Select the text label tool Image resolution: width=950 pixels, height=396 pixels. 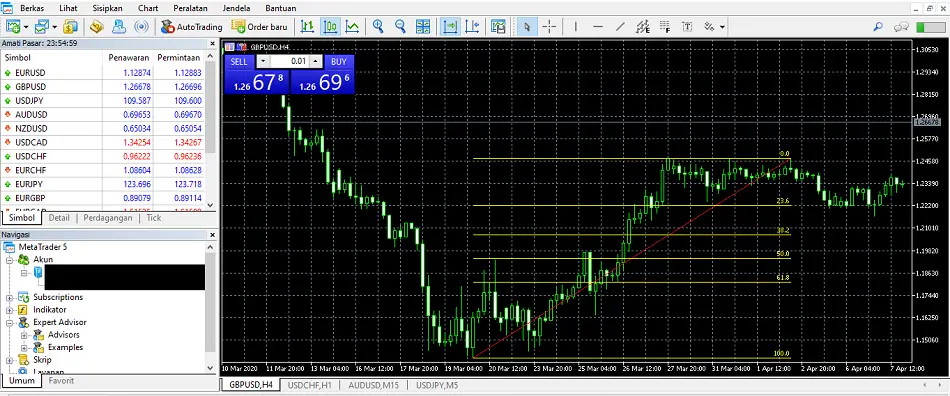(687, 27)
